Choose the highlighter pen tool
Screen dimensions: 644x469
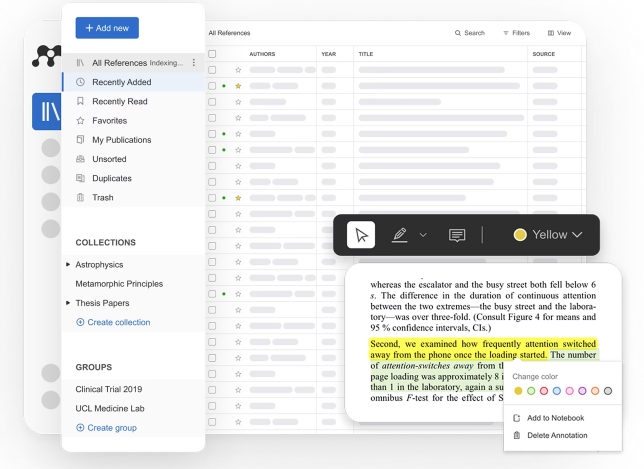tap(400, 235)
